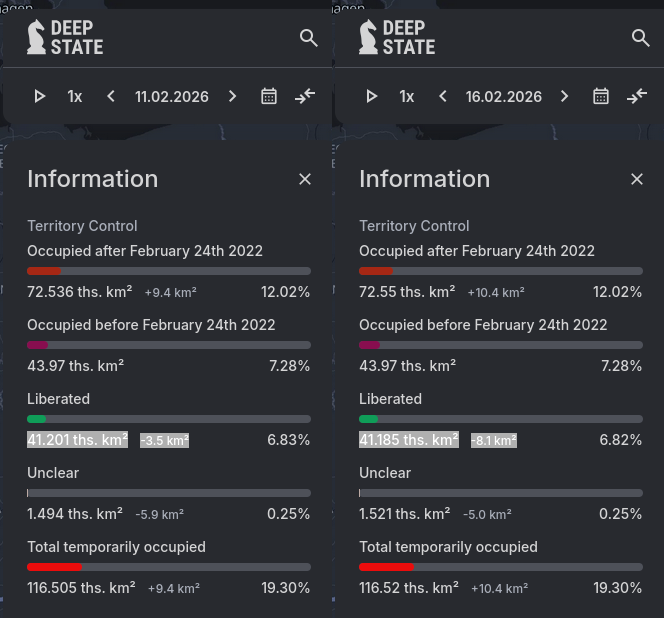Open the calendar picker beside 16.02.2026
Screen dimensions: 664x618
[601, 96]
